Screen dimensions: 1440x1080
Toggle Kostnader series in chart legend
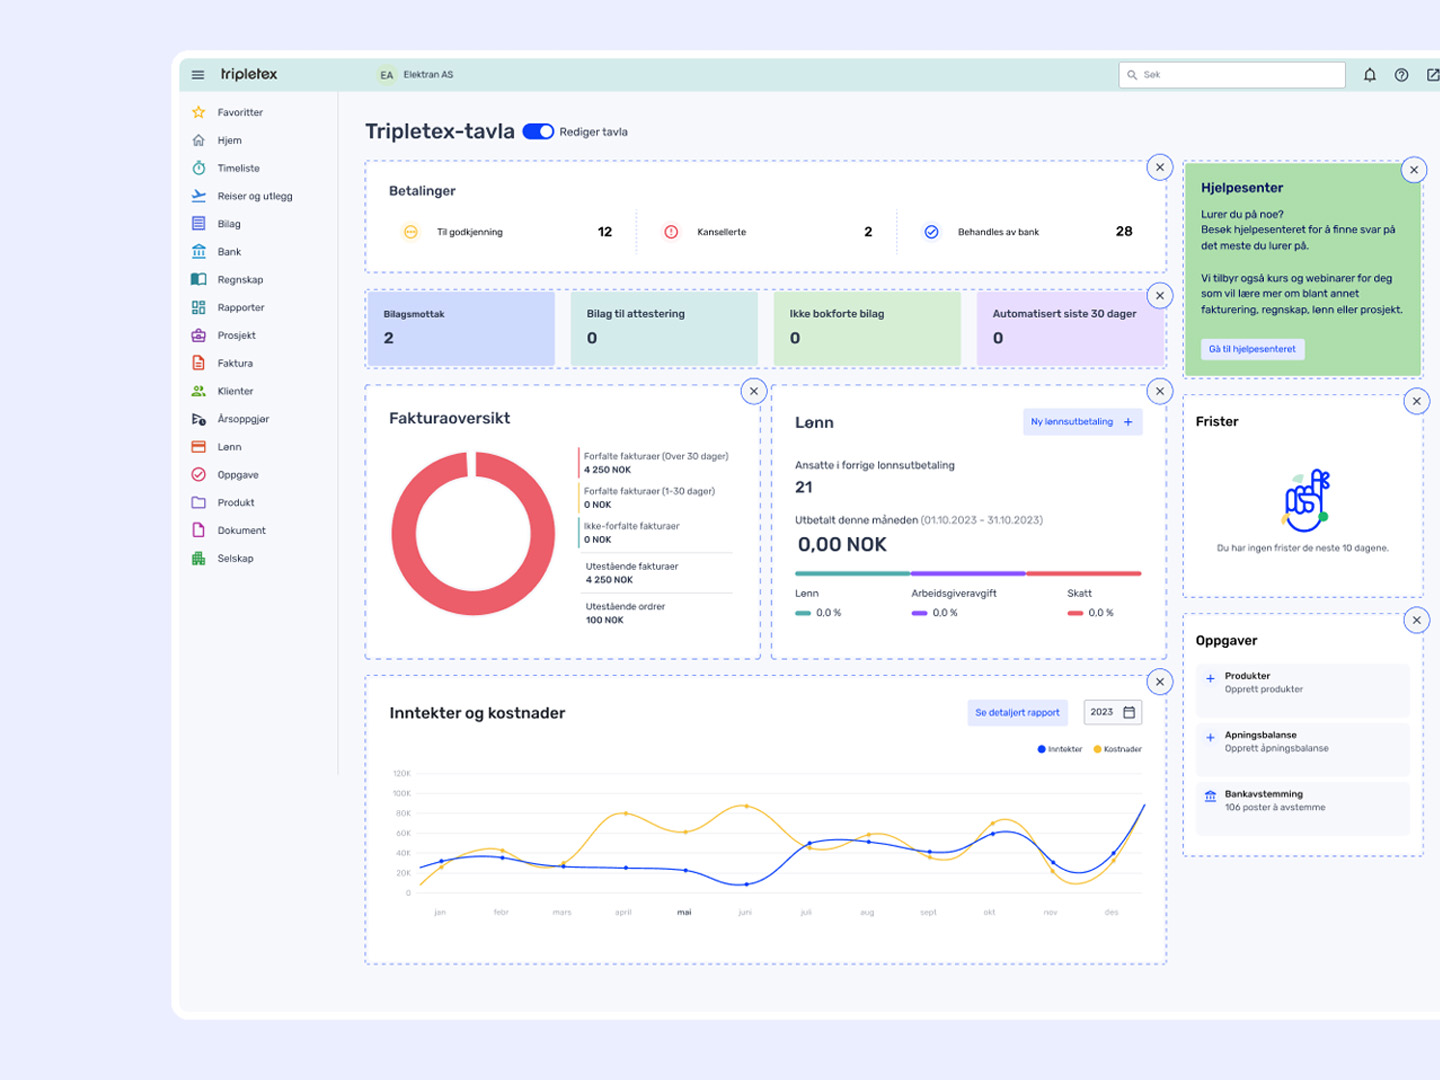(x=1117, y=749)
